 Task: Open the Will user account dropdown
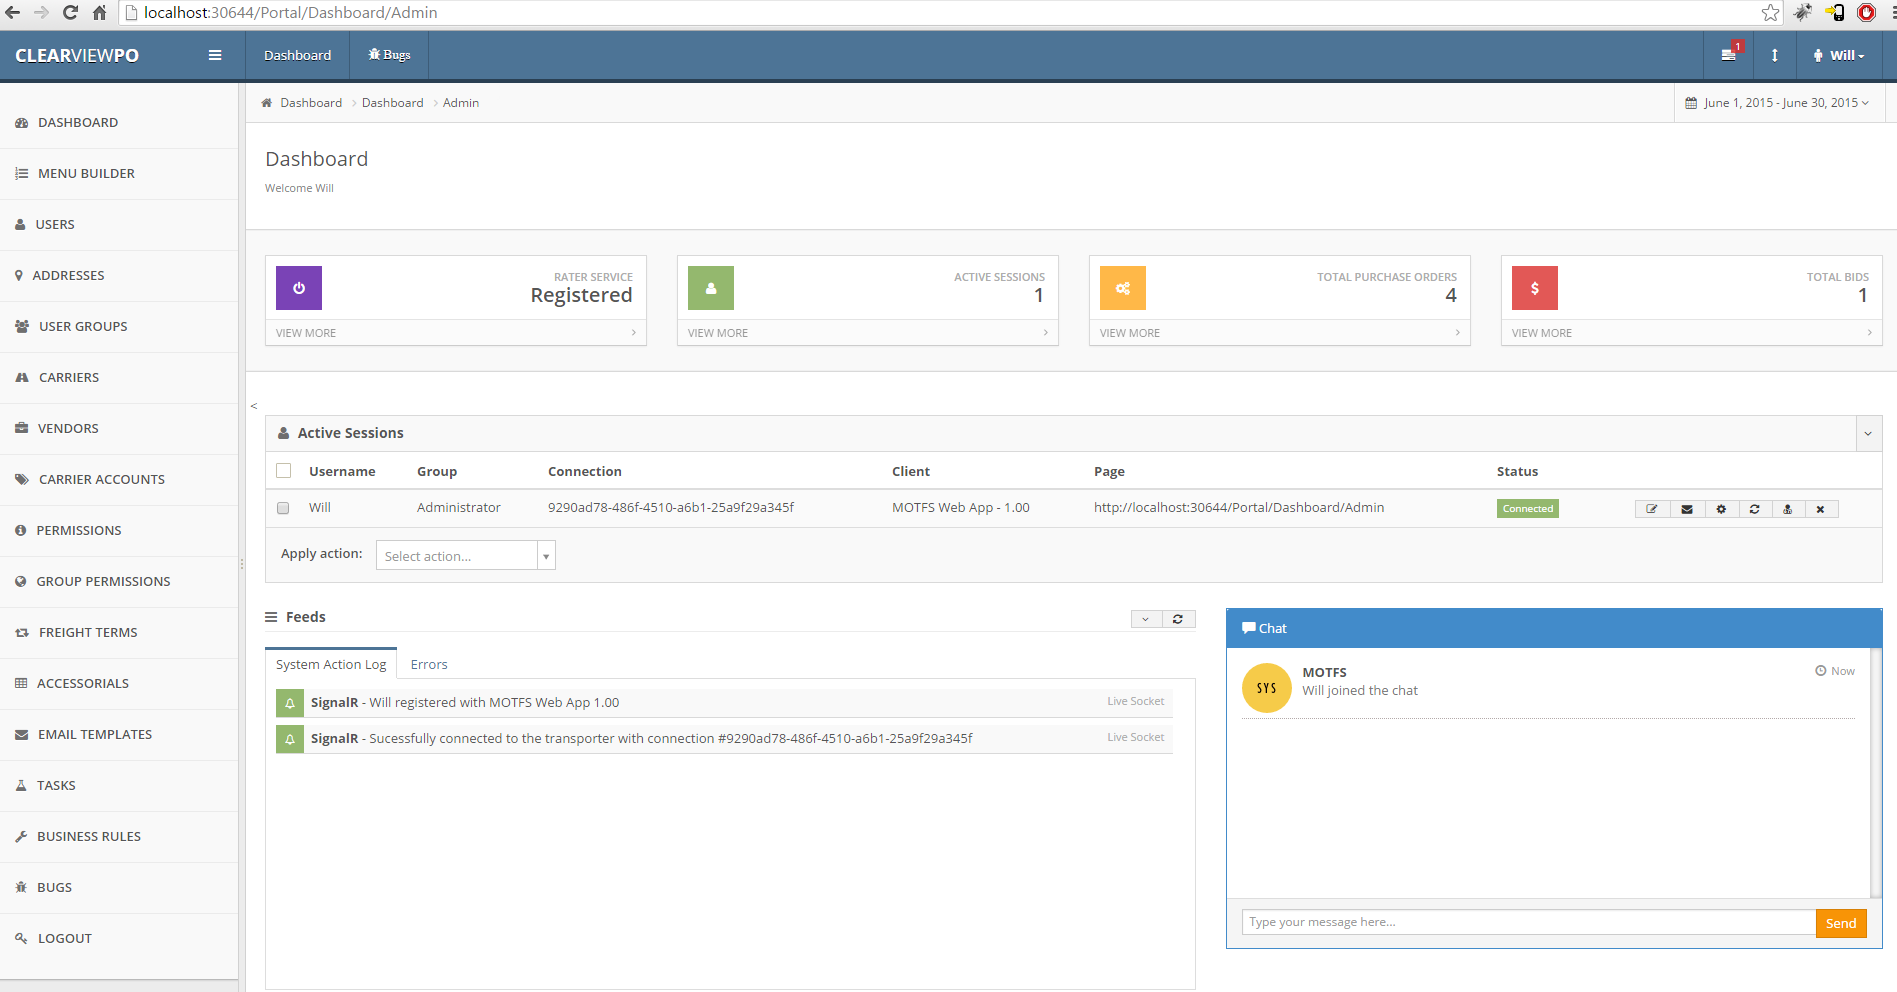coord(1839,55)
